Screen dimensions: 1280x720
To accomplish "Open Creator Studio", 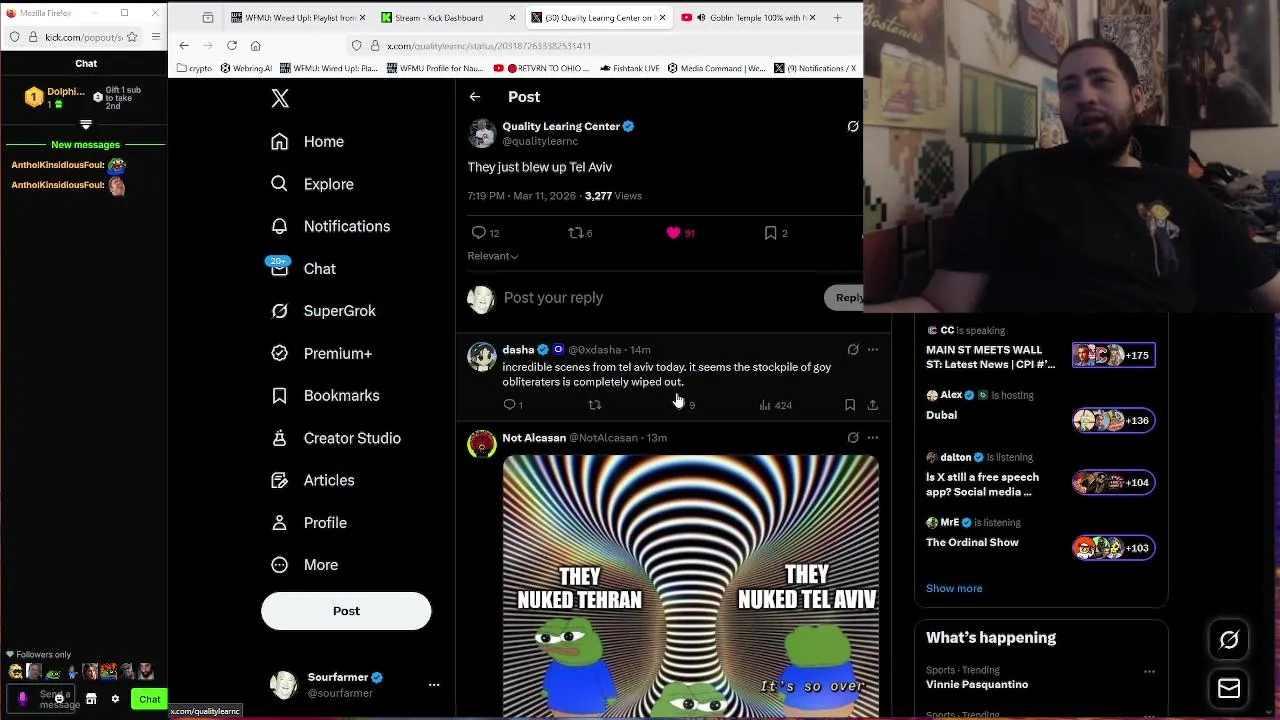I will point(336,438).
